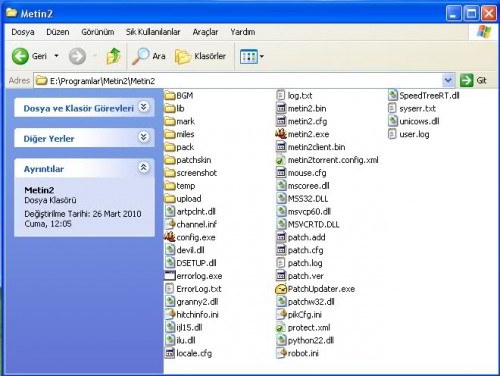Expand Dosya ve Klasör Görevleri panel

click(x=144, y=107)
